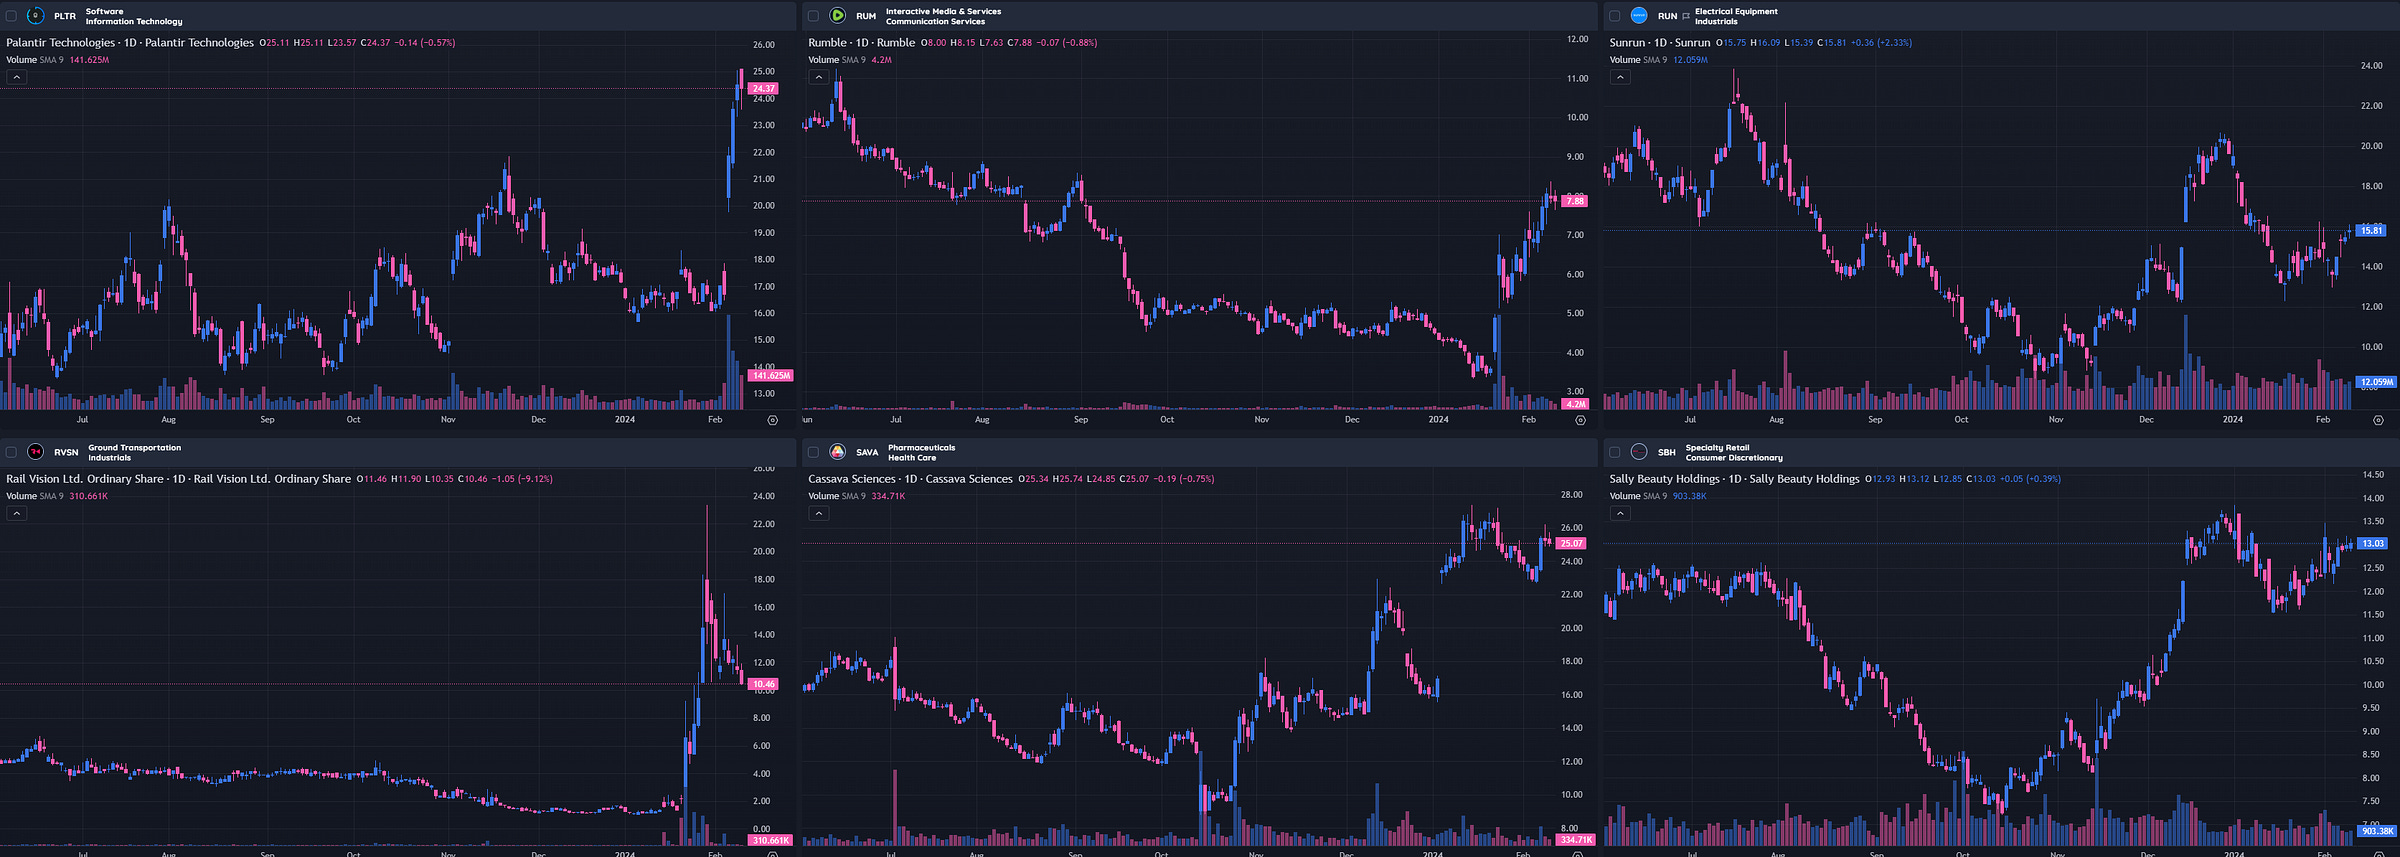The height and width of the screenshot is (857, 2400).
Task: Click the Nov date label on Sunrun time axis
Action: (2056, 420)
